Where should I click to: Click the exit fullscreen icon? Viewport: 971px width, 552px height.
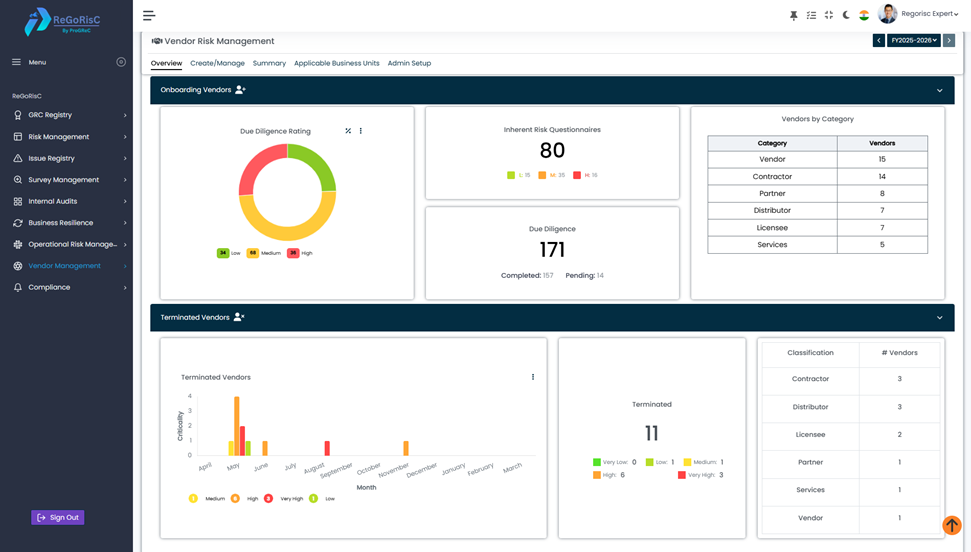pyautogui.click(x=828, y=15)
